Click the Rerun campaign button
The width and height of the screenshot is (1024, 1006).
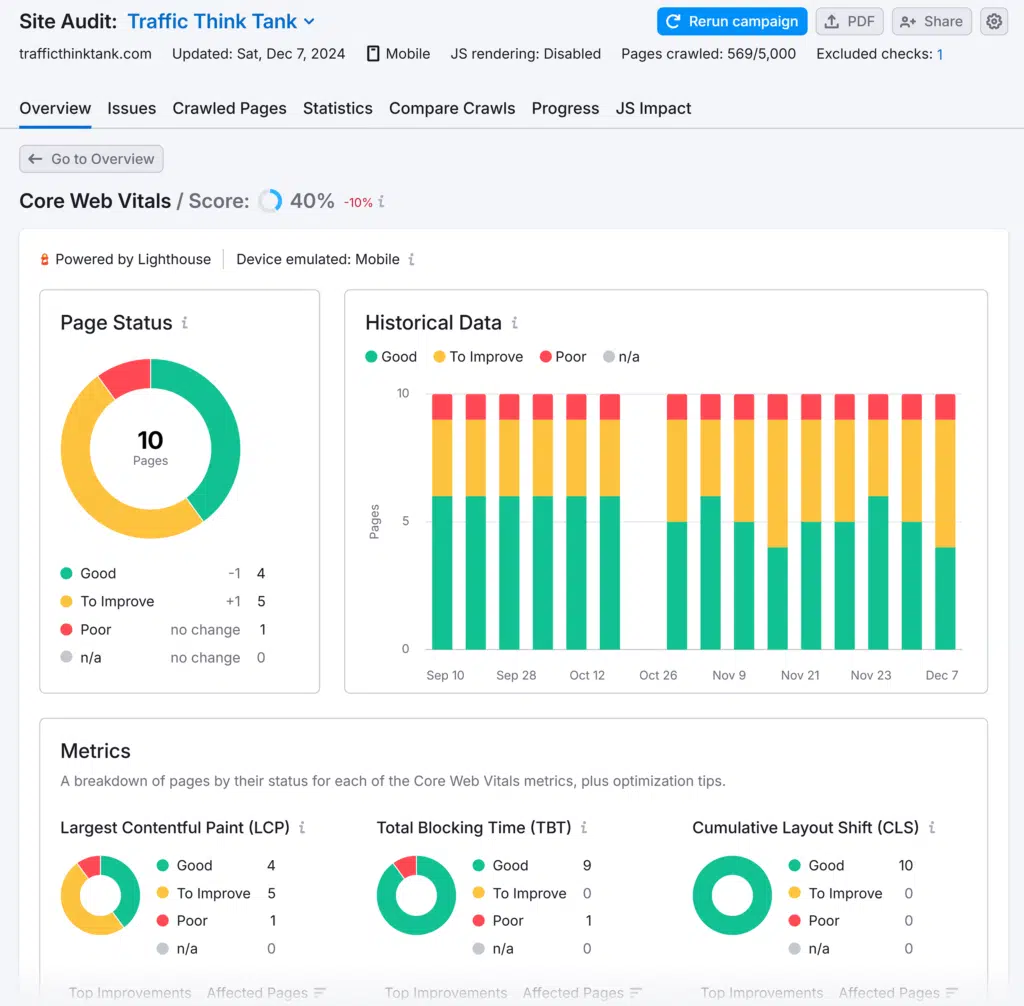tap(732, 21)
